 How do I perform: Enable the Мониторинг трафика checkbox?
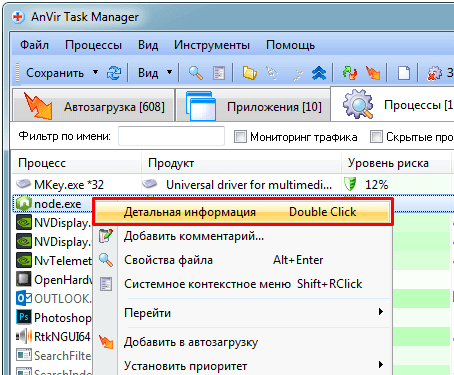pos(240,136)
